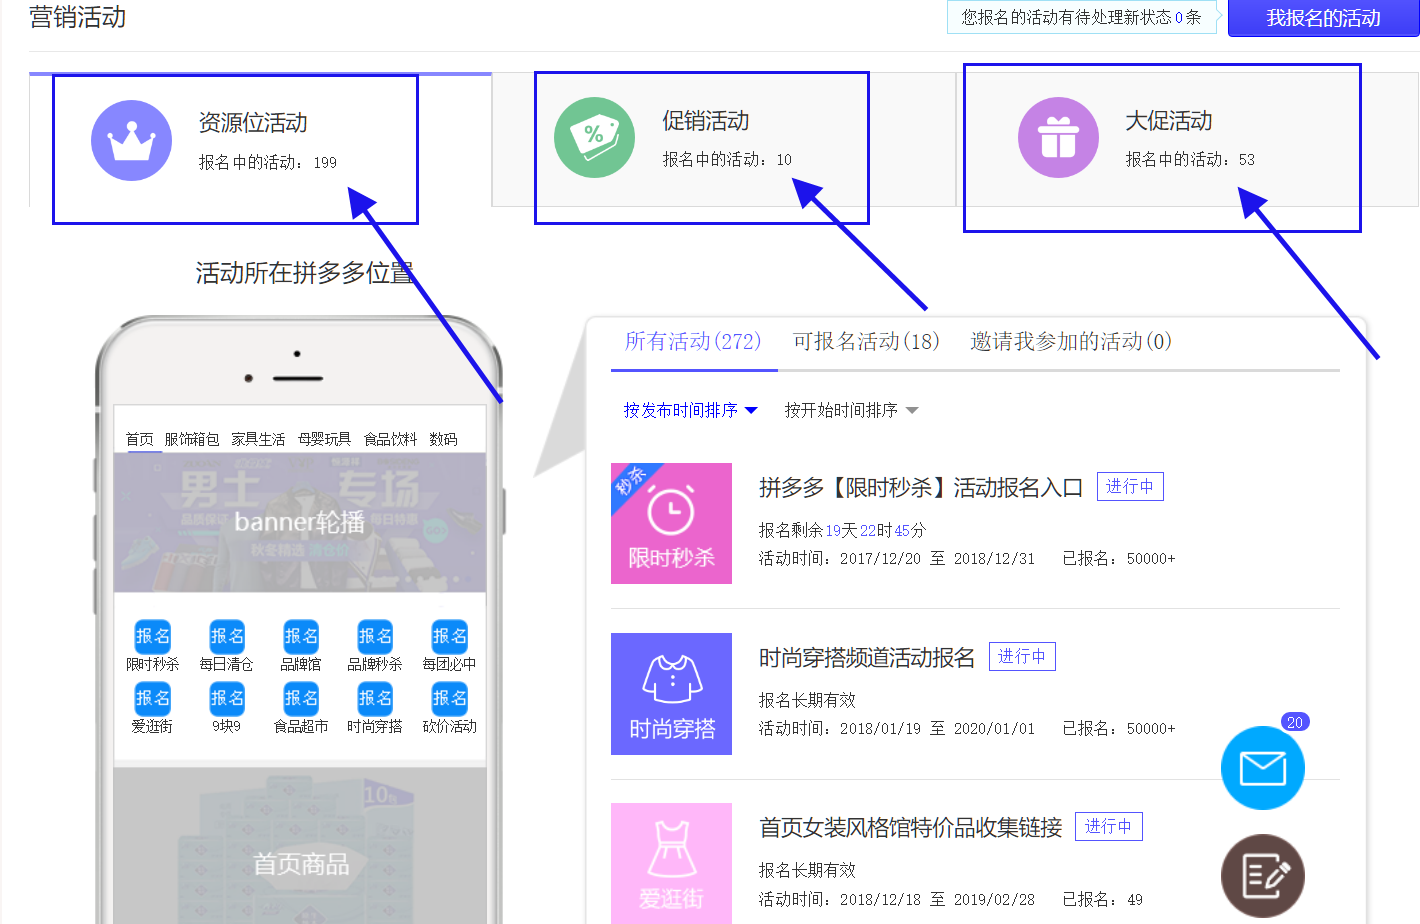Select 母婴玩具 in phone mockup nav
This screenshot has height=924, width=1420.
(324, 439)
